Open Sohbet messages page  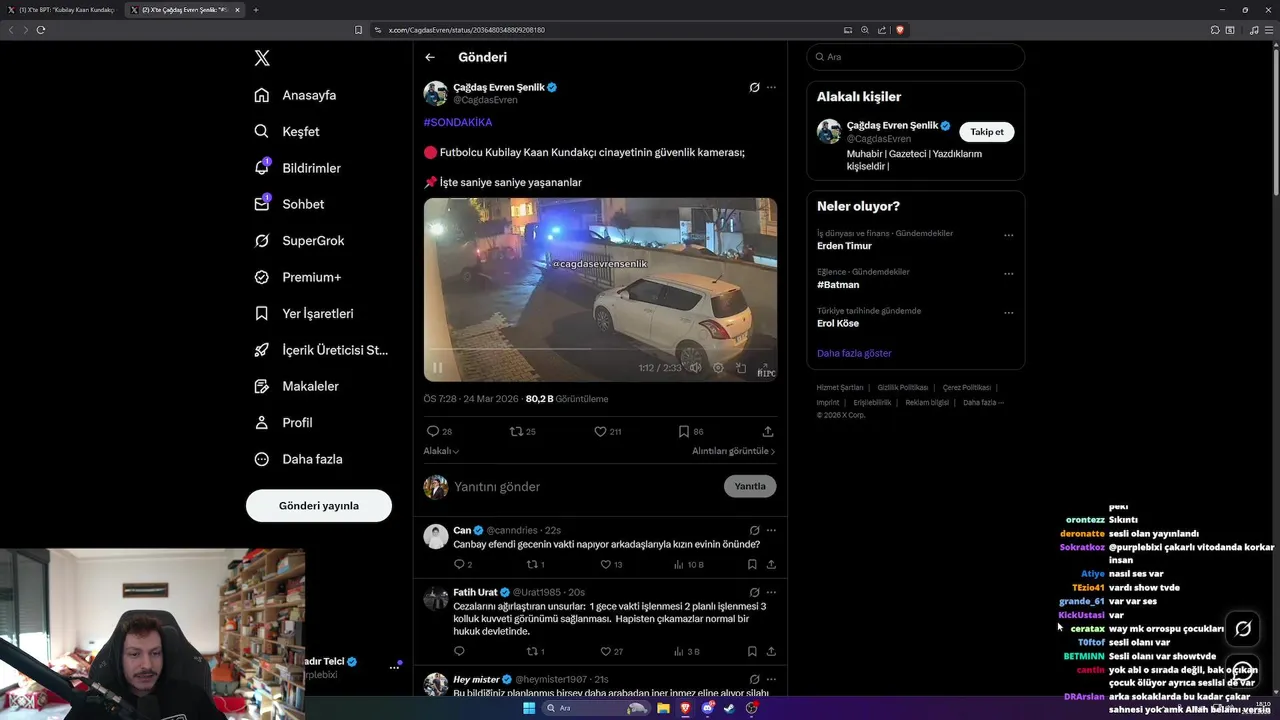289,204
